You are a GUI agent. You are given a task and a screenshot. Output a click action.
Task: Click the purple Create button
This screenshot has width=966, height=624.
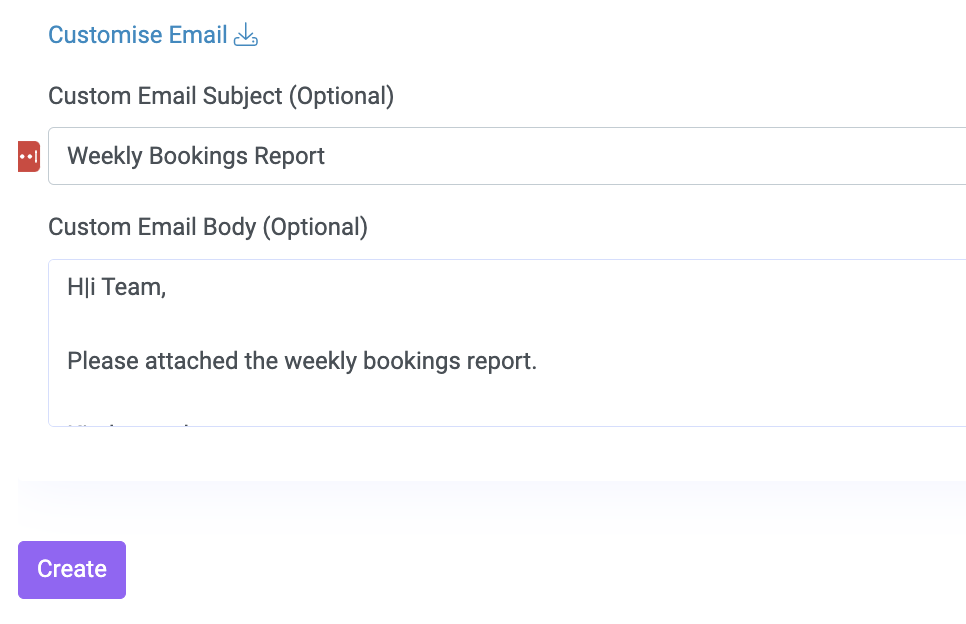coord(72,570)
